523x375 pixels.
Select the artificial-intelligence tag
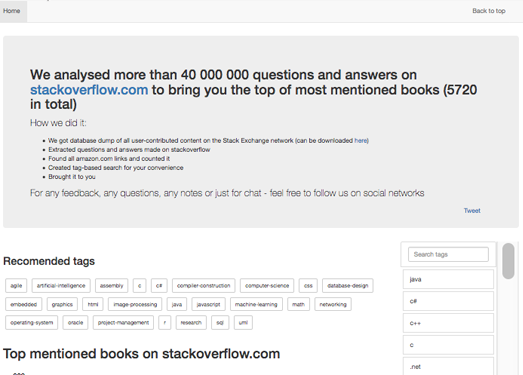pos(61,286)
